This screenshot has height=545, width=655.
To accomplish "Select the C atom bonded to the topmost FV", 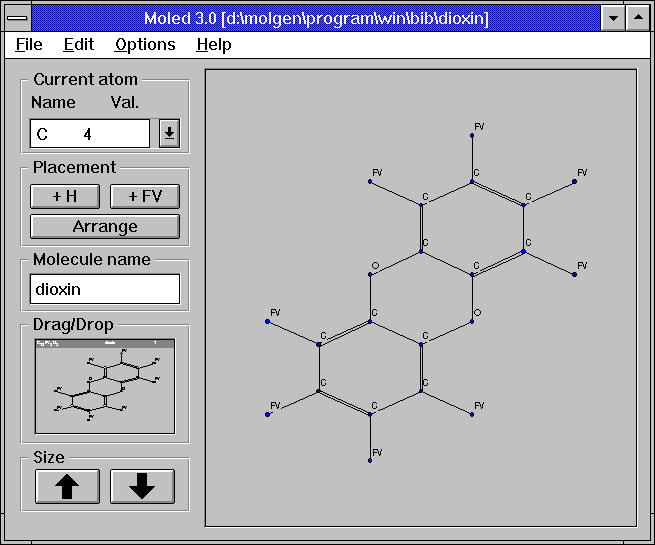I will coord(472,182).
